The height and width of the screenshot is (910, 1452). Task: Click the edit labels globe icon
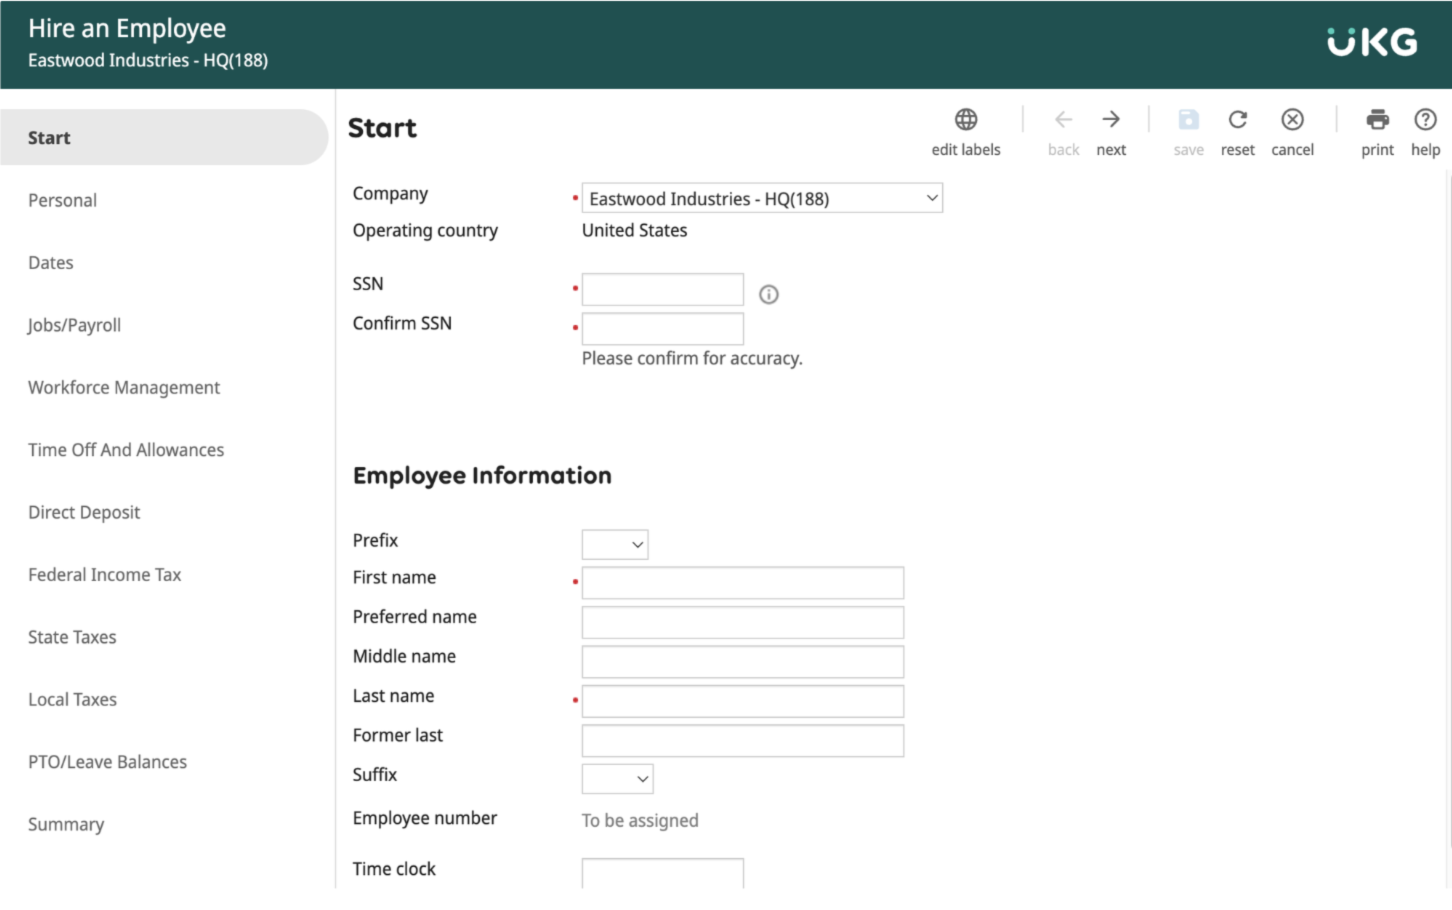pyautogui.click(x=965, y=120)
